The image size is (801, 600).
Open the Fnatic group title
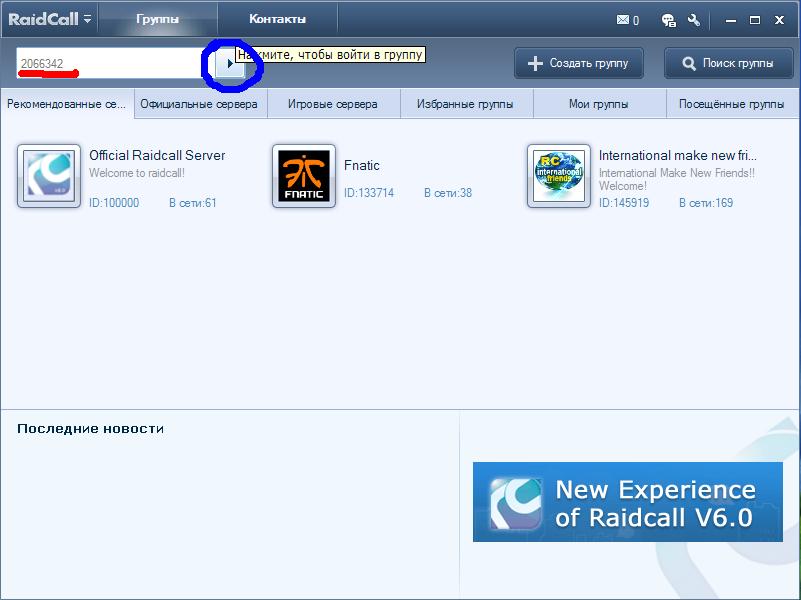coord(362,165)
